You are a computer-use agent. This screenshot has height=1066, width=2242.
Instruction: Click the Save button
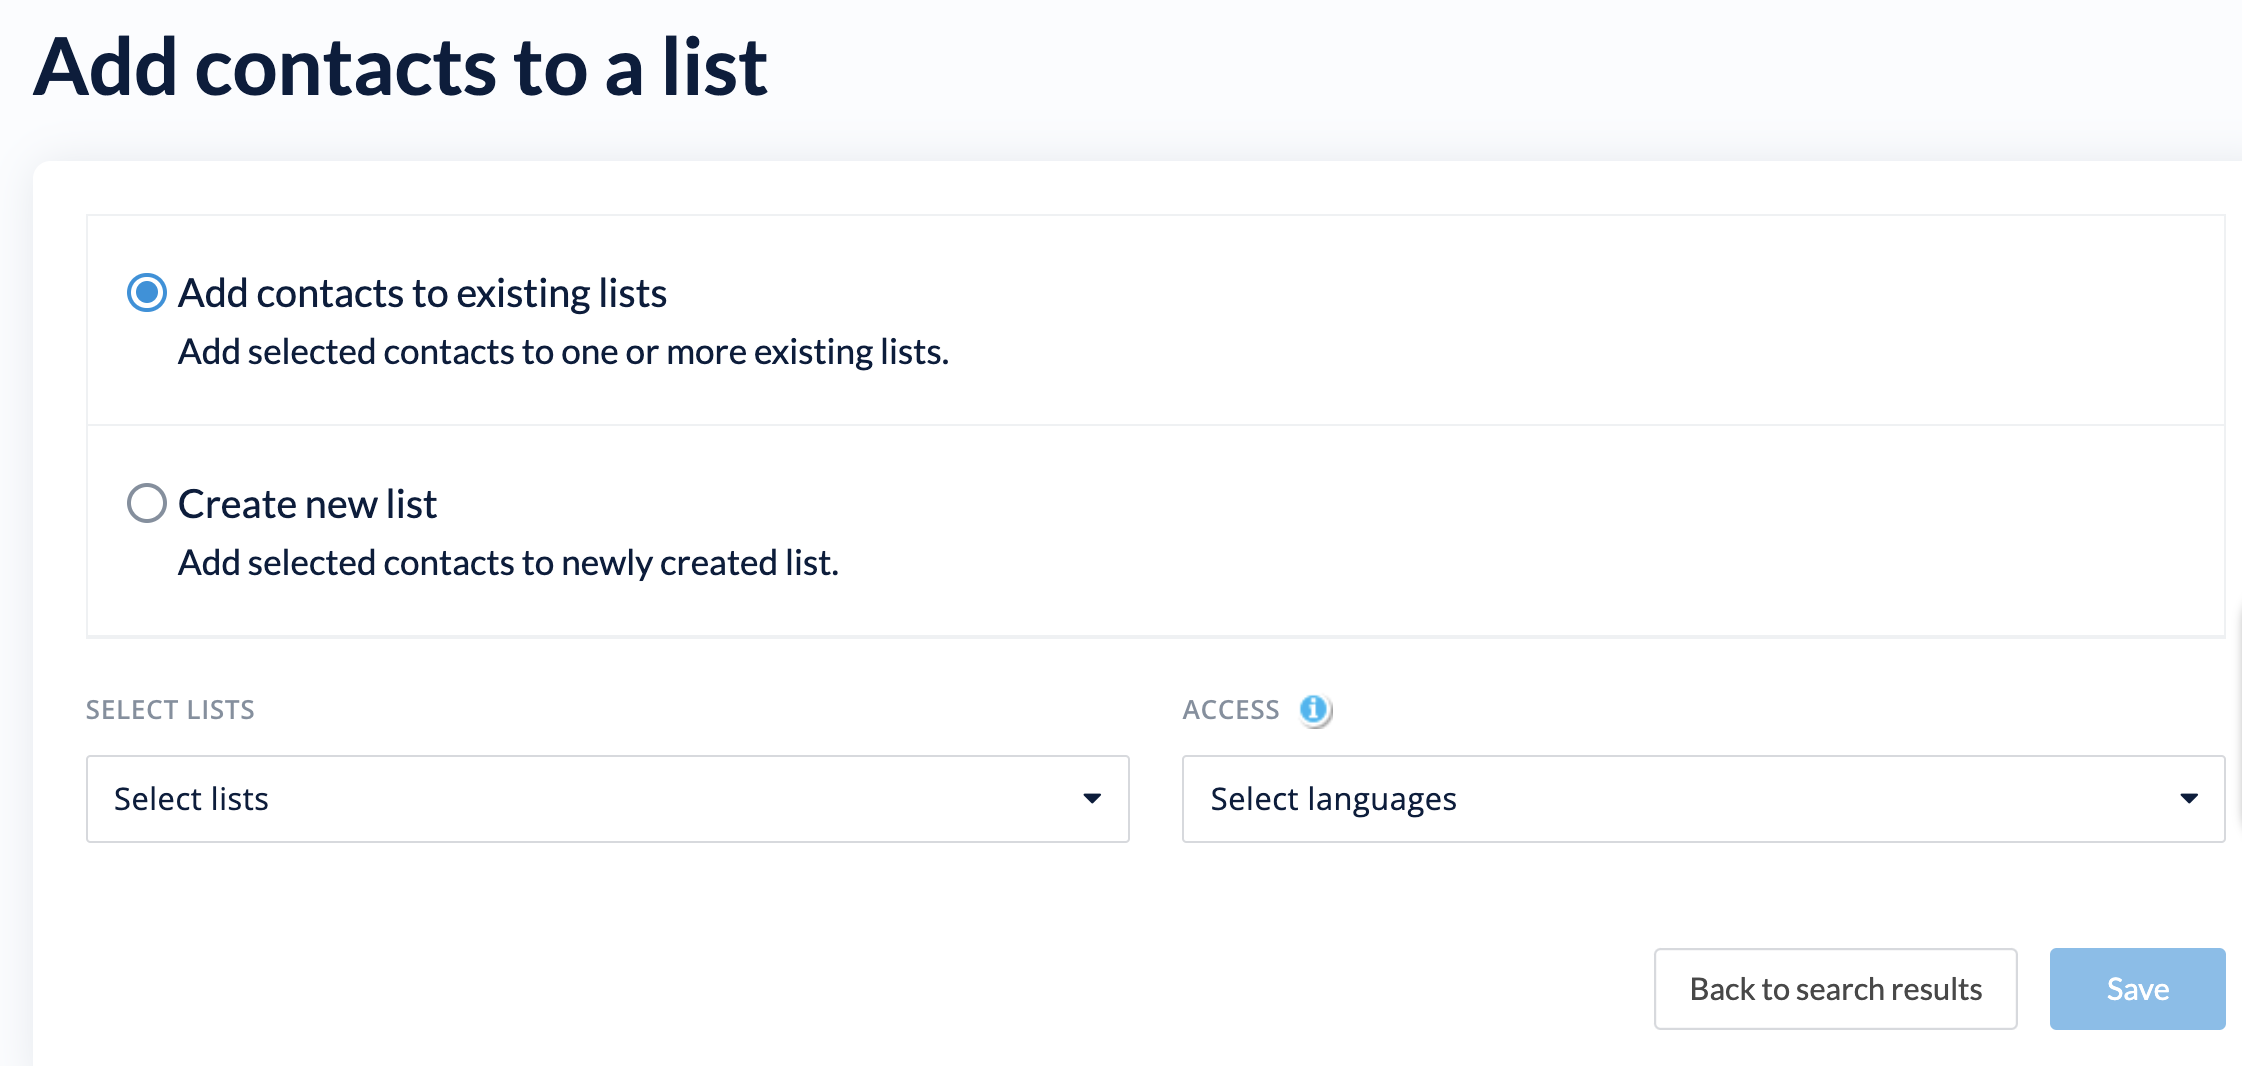pyautogui.click(x=2137, y=989)
